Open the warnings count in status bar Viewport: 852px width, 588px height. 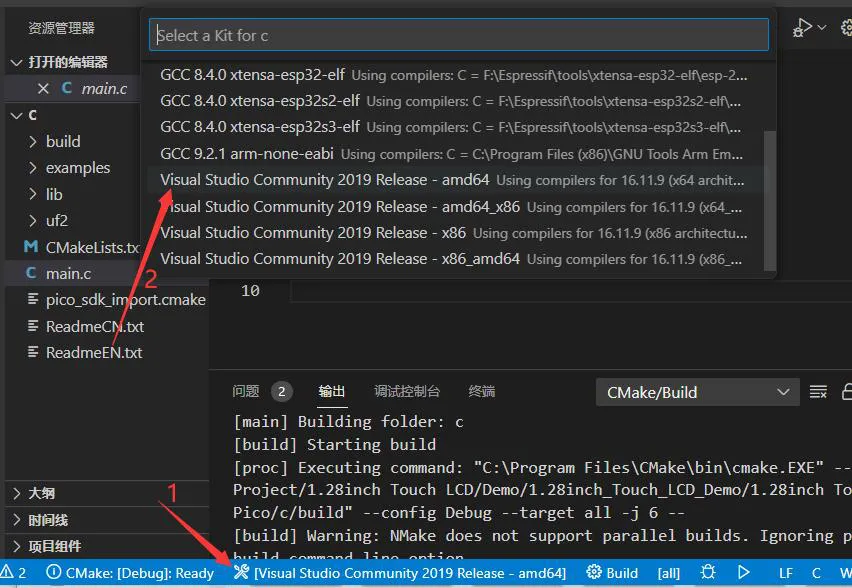[14, 573]
